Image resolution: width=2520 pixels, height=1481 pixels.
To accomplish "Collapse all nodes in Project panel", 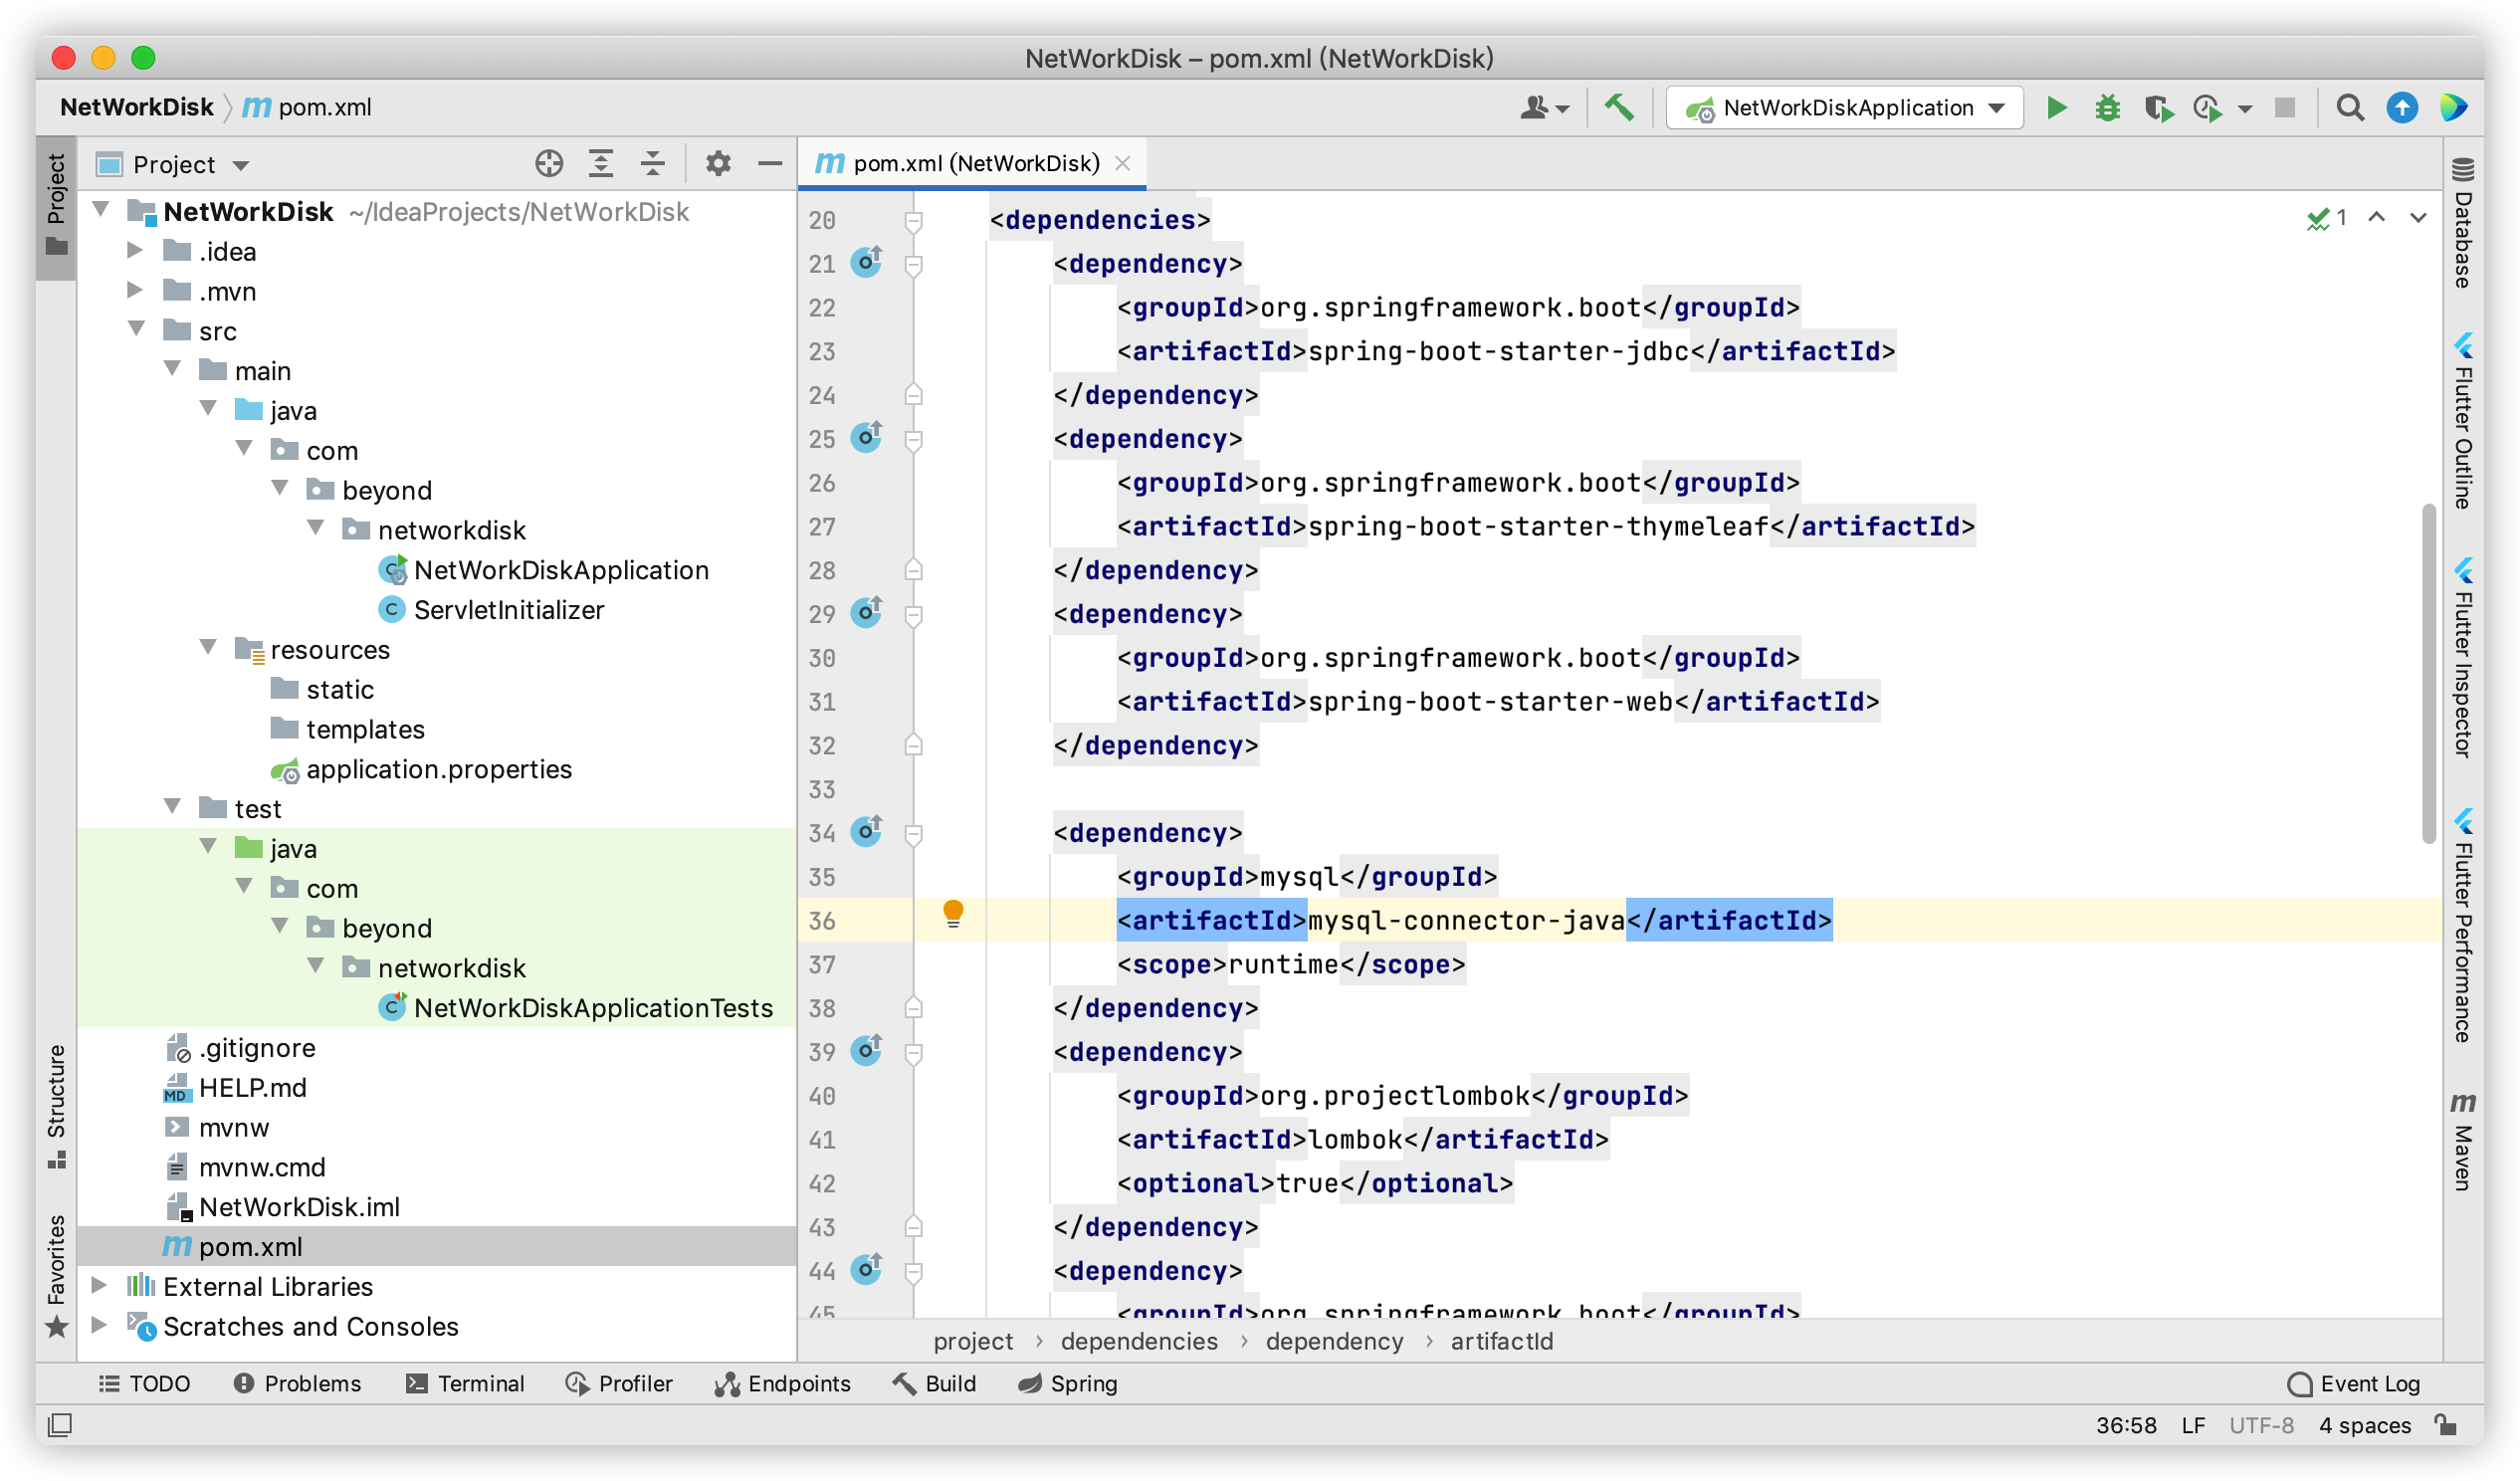I will [x=653, y=164].
